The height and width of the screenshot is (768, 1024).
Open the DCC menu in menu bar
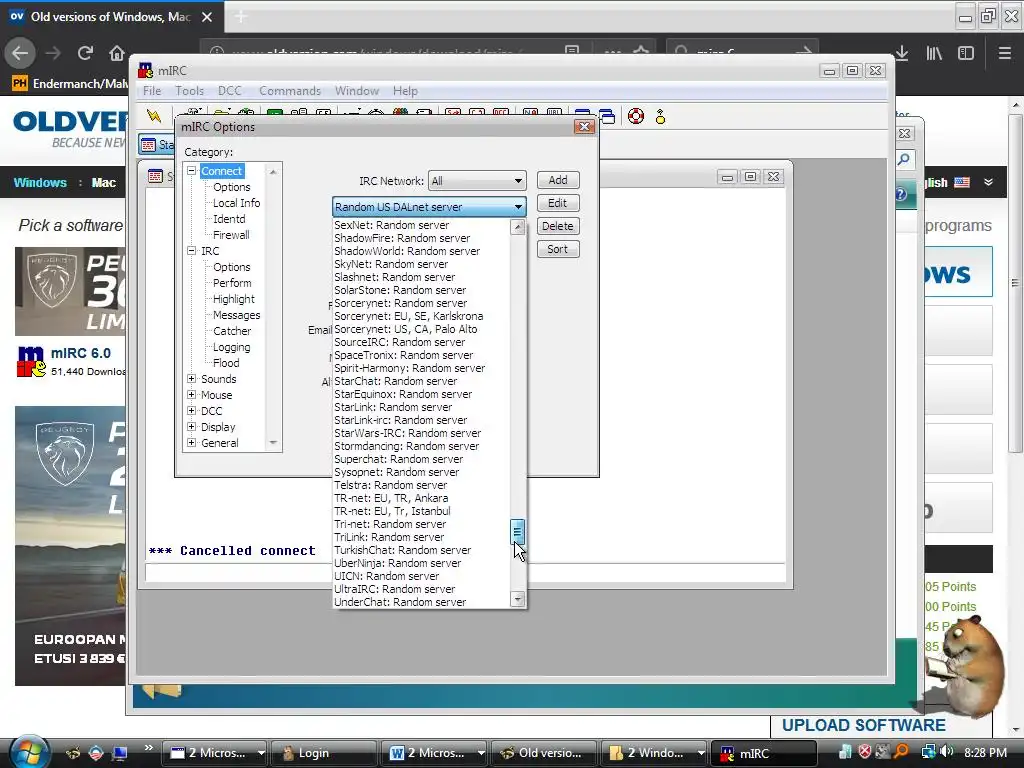tap(230, 91)
